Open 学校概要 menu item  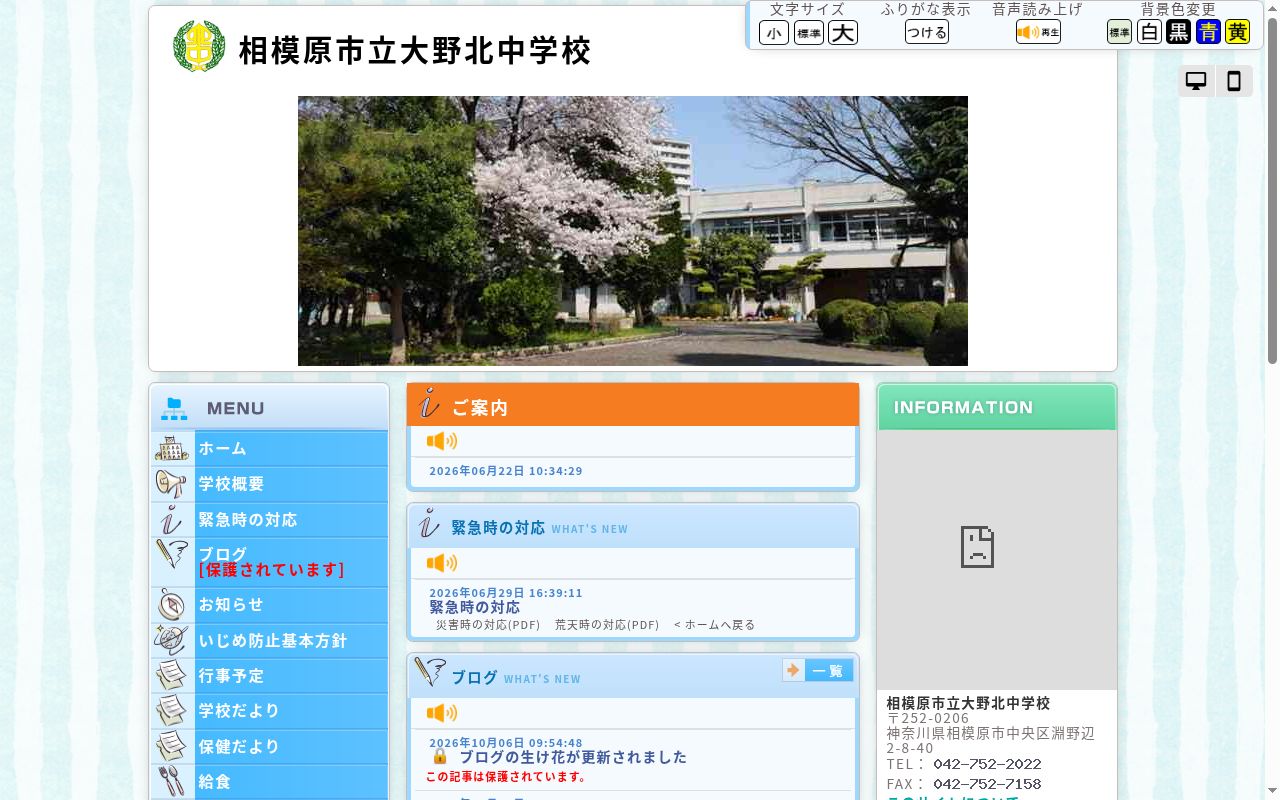[x=269, y=484]
